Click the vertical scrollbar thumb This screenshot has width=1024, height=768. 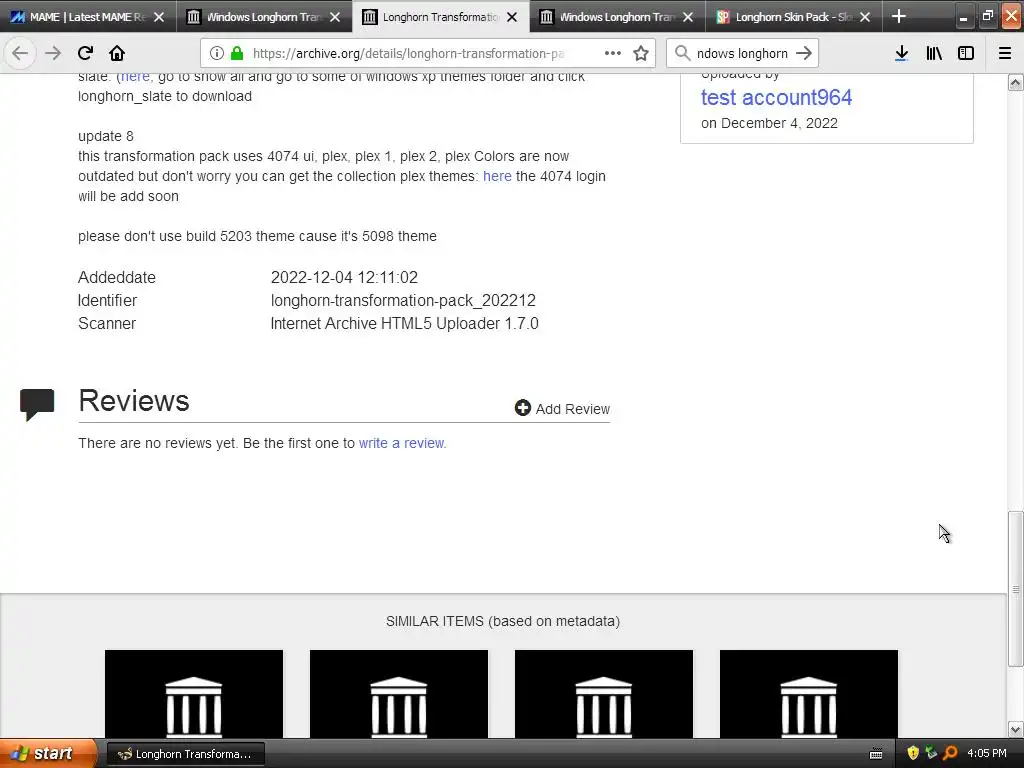click(x=1015, y=589)
